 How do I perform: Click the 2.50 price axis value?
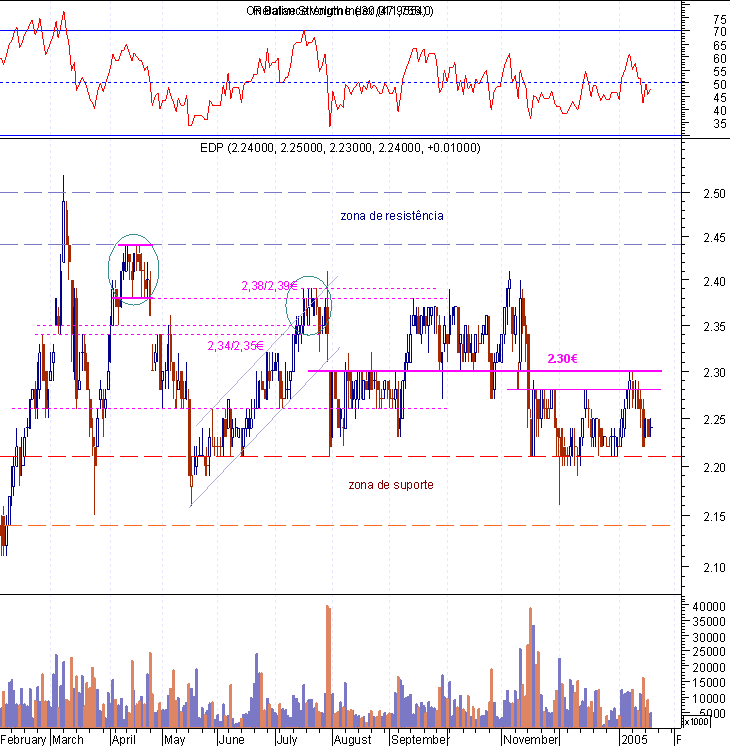click(714, 194)
